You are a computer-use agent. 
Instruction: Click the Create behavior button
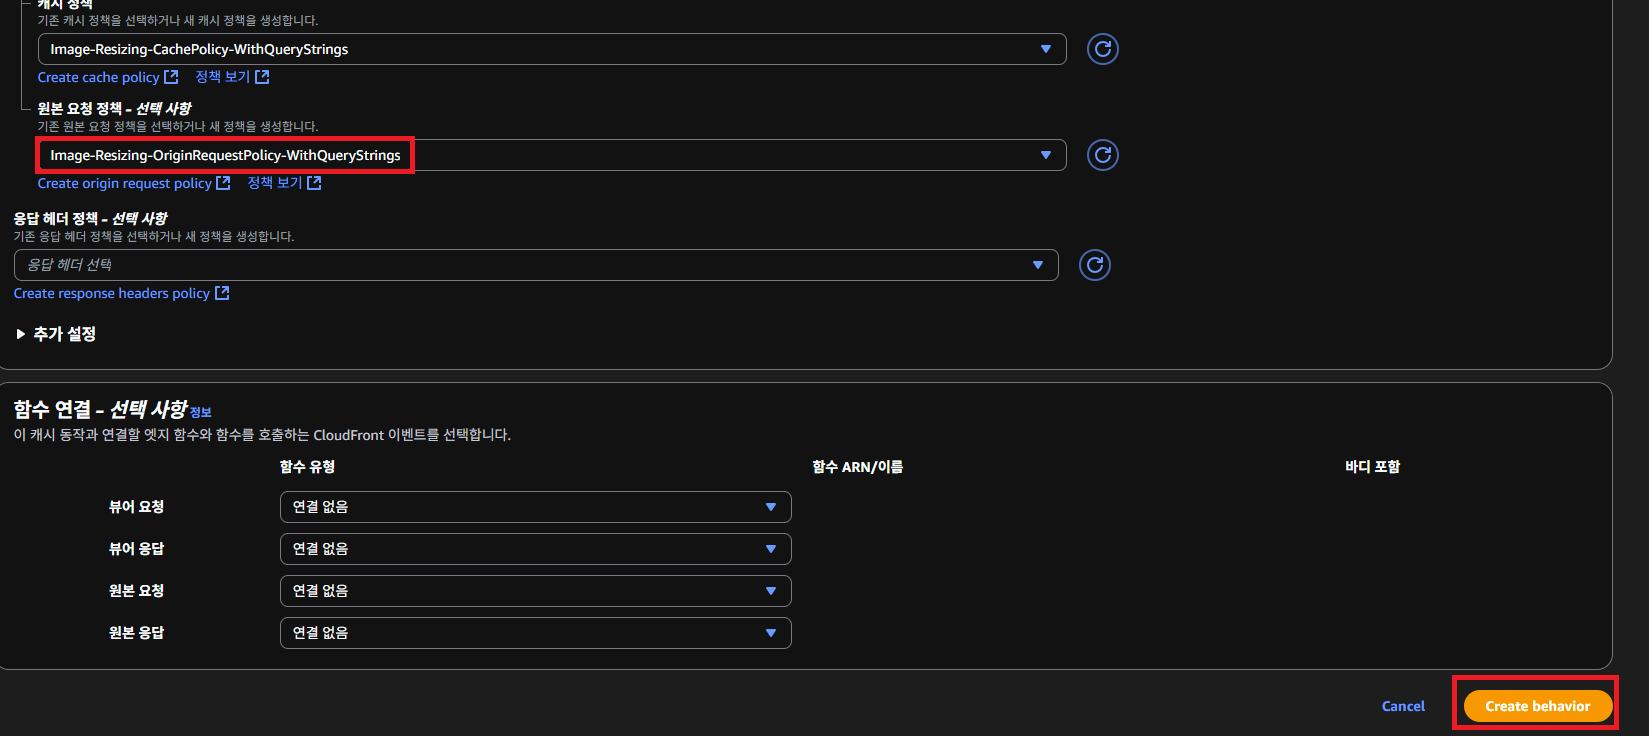coord(1538,706)
